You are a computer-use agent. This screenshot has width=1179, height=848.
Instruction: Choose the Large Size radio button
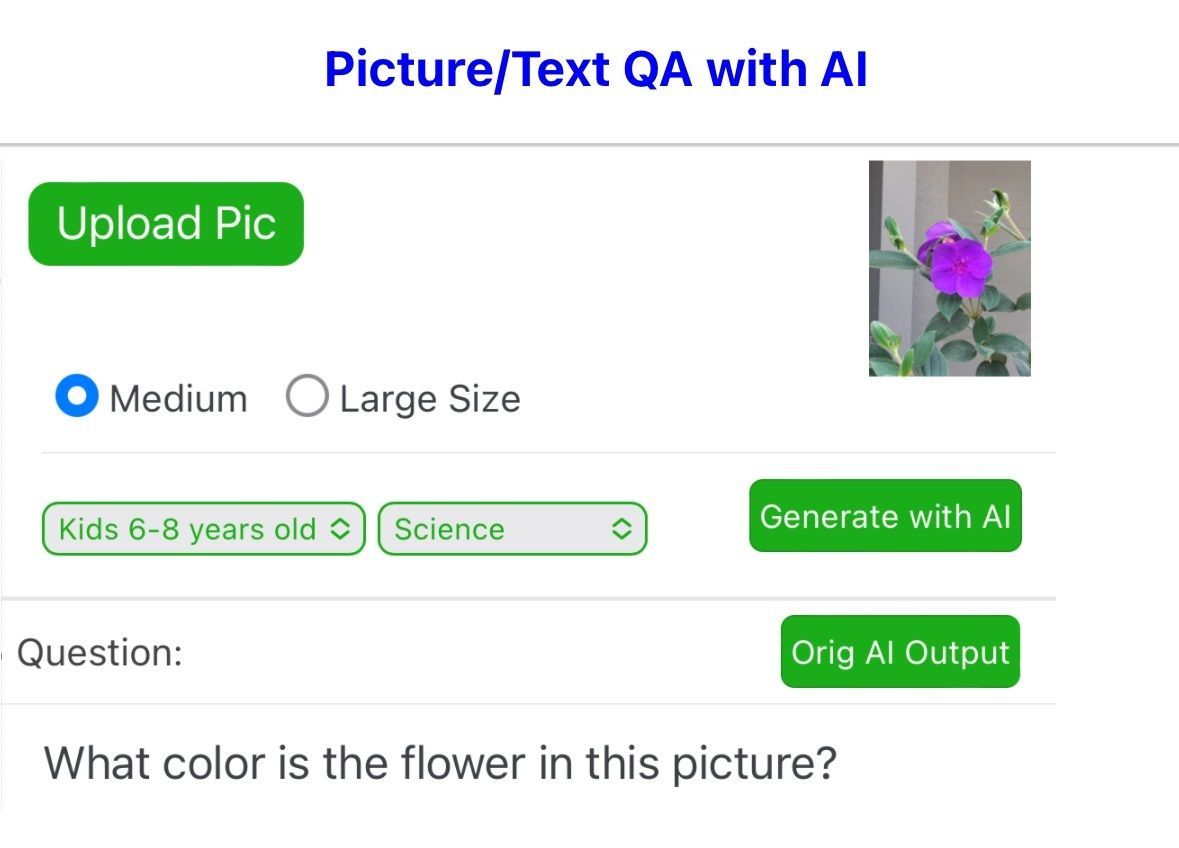tap(306, 397)
